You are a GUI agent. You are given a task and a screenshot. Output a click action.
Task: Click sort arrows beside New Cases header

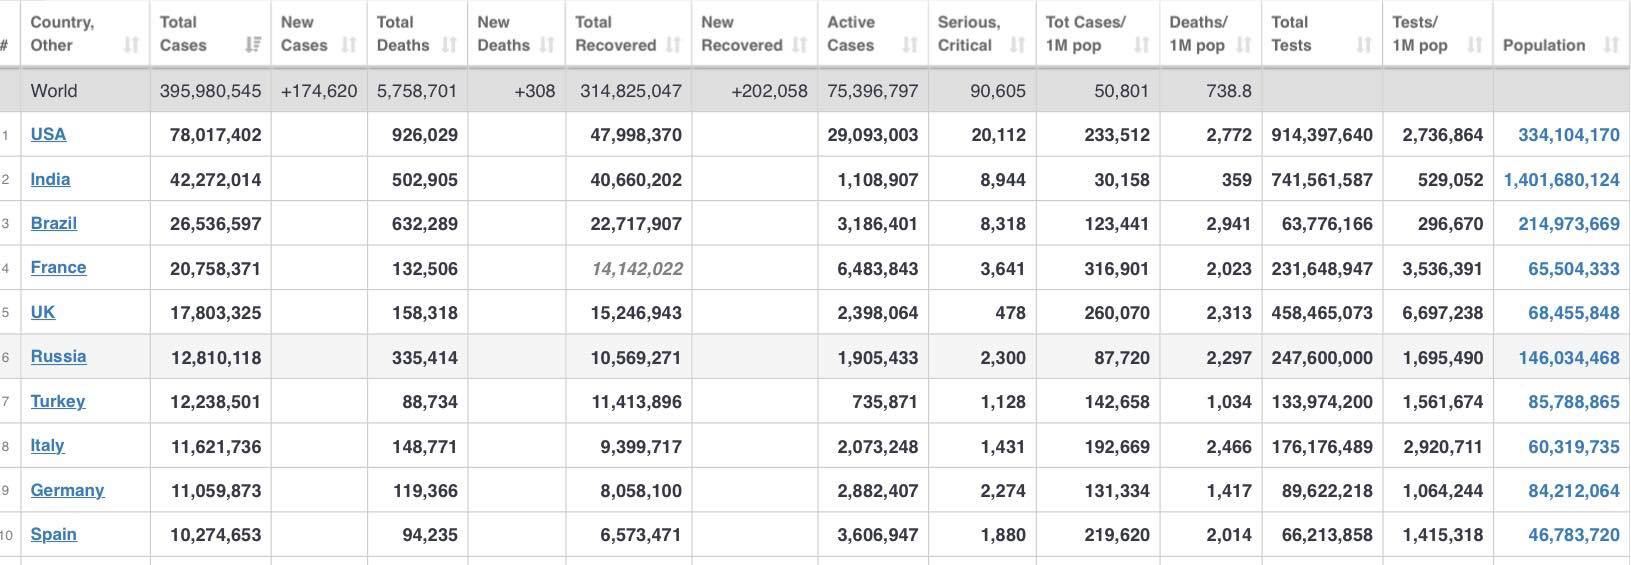point(349,45)
